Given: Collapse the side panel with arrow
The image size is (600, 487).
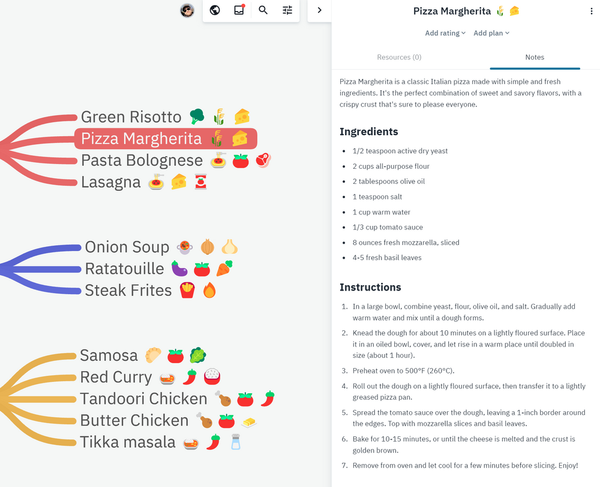Looking at the screenshot, I should coord(319,10).
